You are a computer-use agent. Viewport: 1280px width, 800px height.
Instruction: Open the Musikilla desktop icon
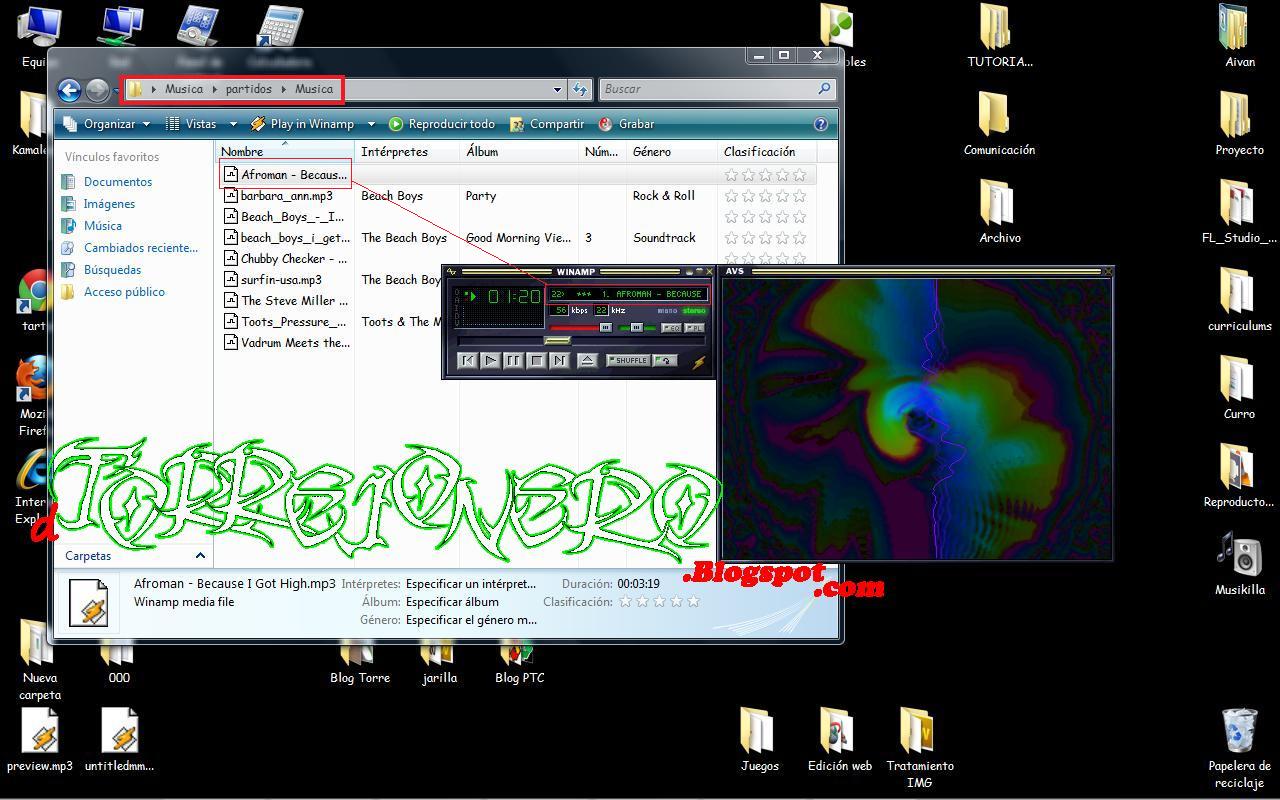pyautogui.click(x=1239, y=564)
